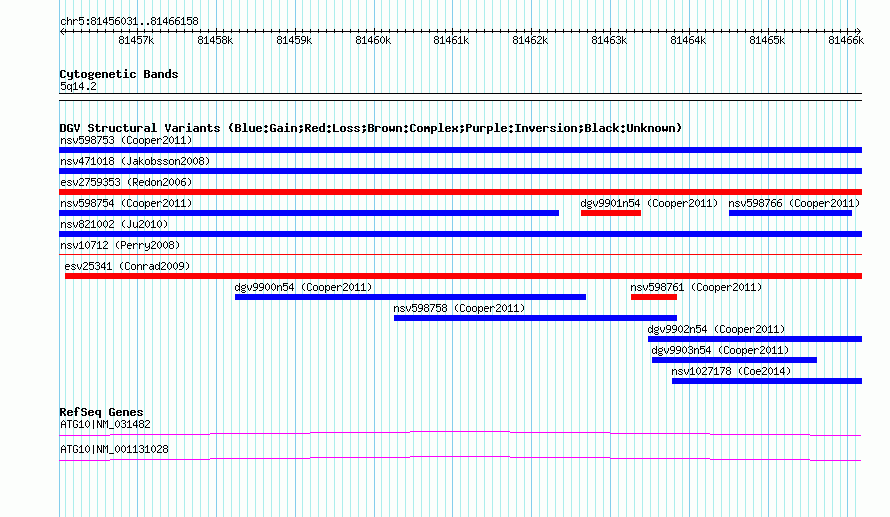The height and width of the screenshot is (517, 890).
Task: Click the ATG10|NM_001131028 gene track line
Action: coord(460,459)
